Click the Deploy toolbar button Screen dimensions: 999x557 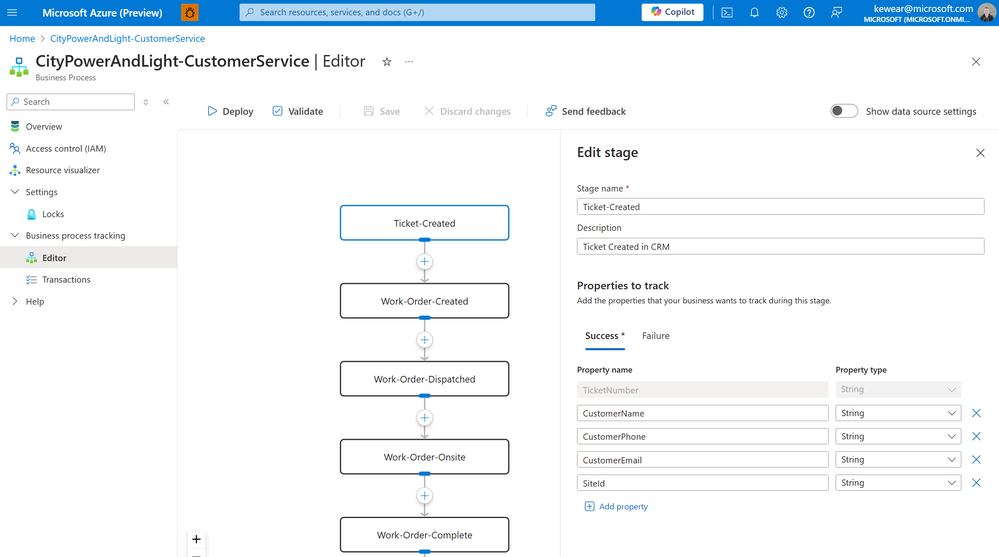[230, 112]
